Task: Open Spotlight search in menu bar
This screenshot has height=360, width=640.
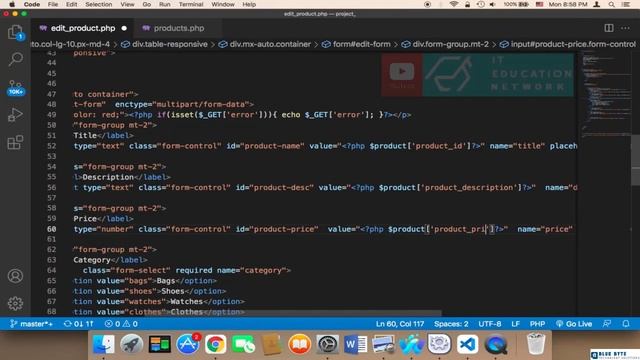Action: 611,4
